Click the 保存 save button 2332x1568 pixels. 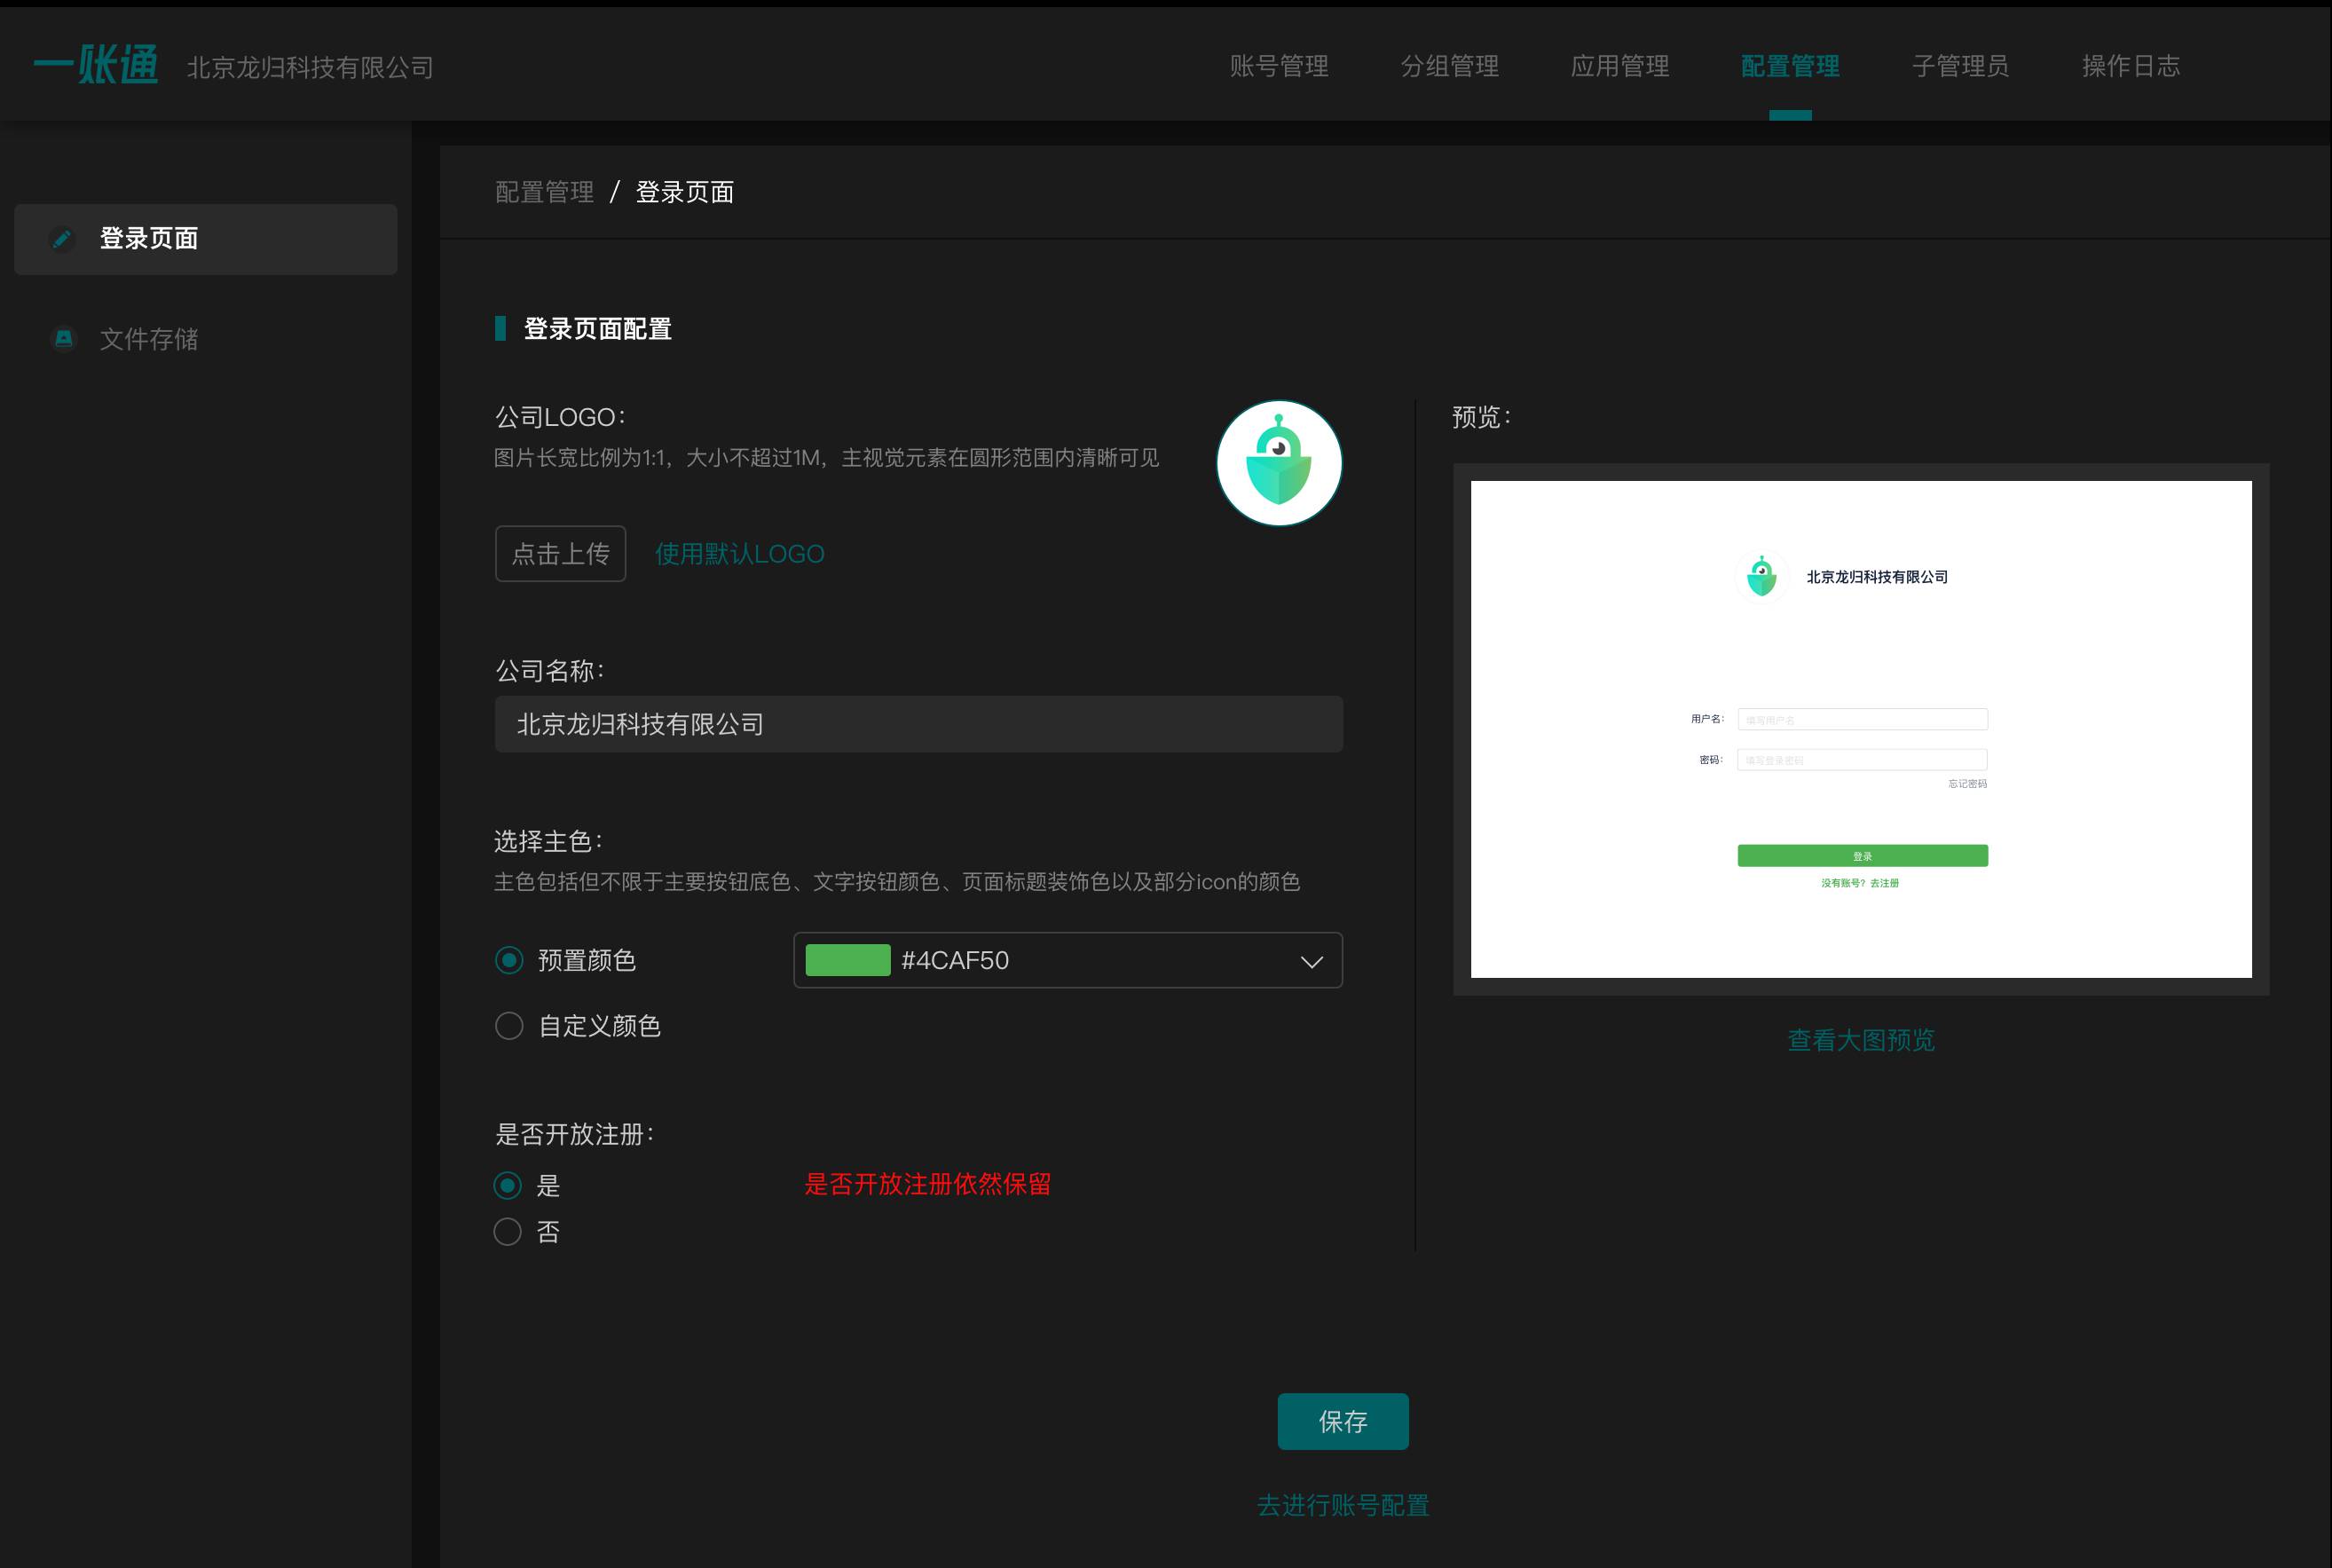1343,1420
